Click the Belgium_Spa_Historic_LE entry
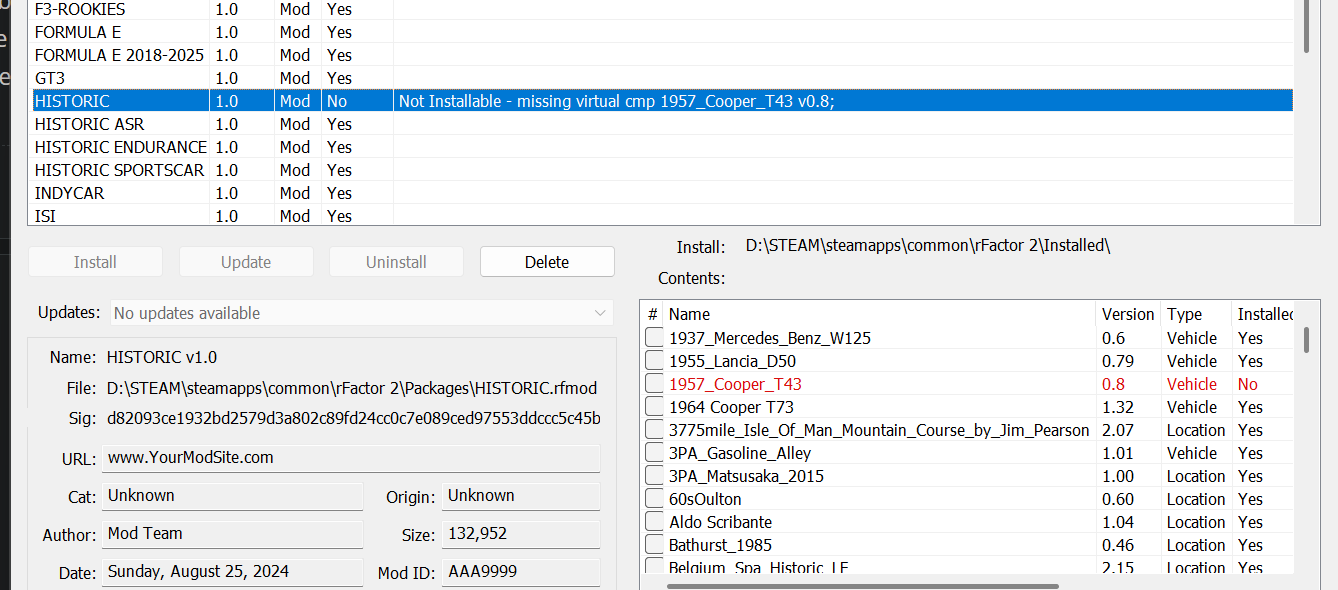1338x590 pixels. coord(759,568)
